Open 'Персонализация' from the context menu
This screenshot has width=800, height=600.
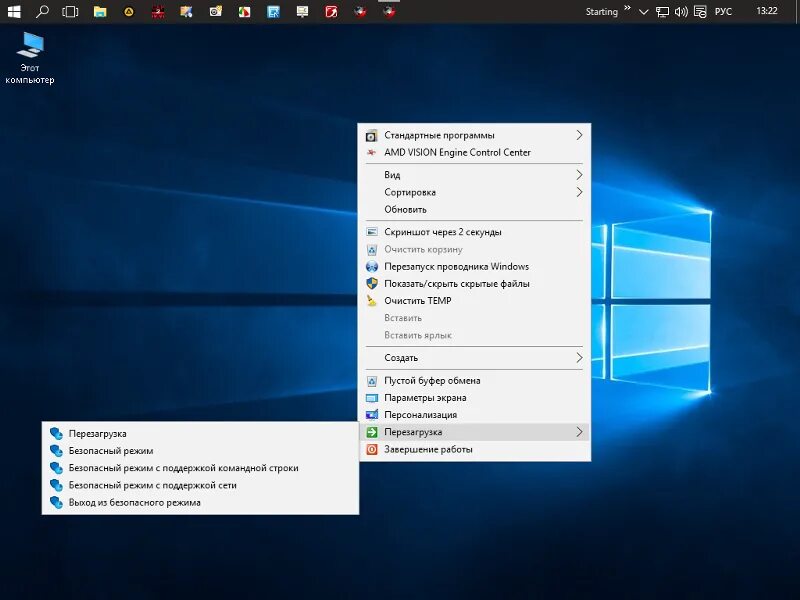coord(474,415)
